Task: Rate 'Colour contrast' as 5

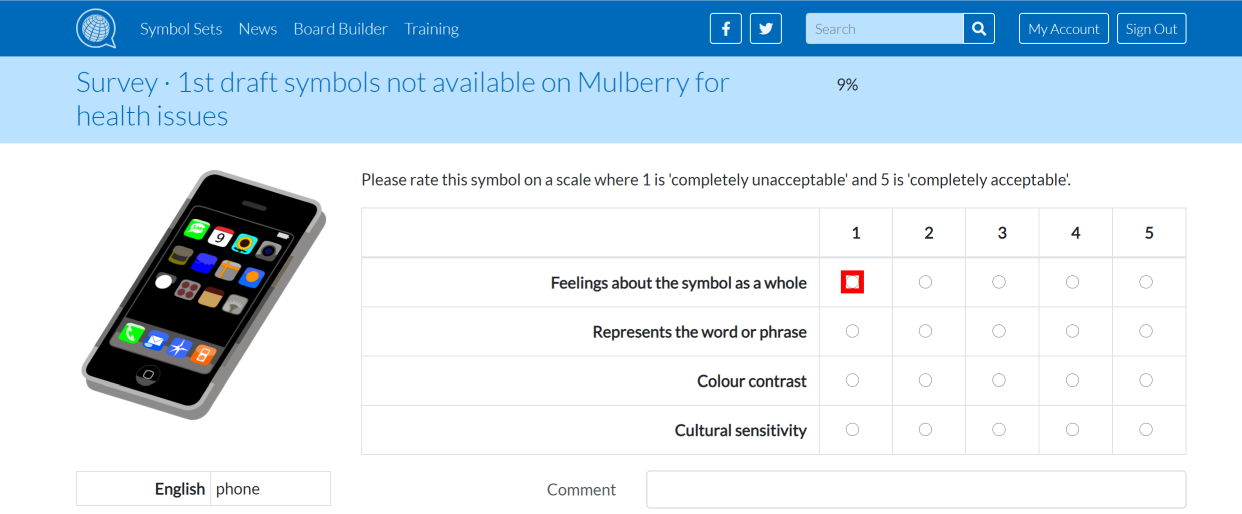Action: 1146,380
